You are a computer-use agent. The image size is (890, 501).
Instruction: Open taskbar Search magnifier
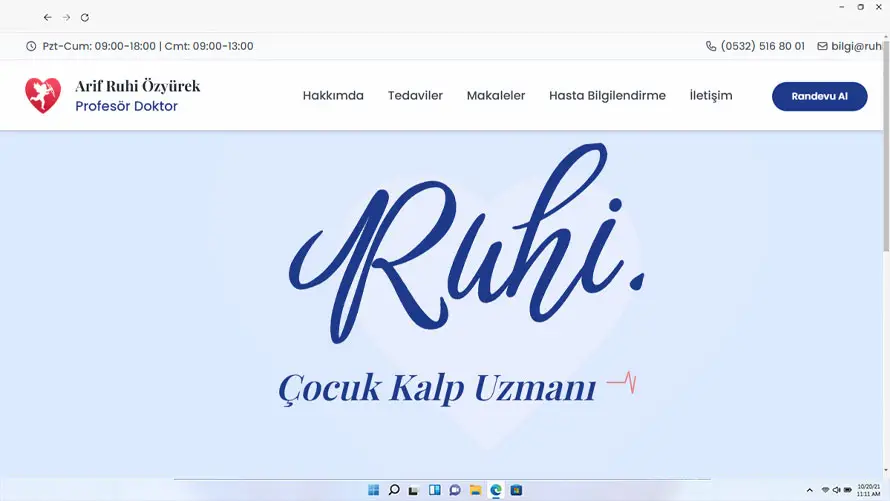pyautogui.click(x=394, y=490)
